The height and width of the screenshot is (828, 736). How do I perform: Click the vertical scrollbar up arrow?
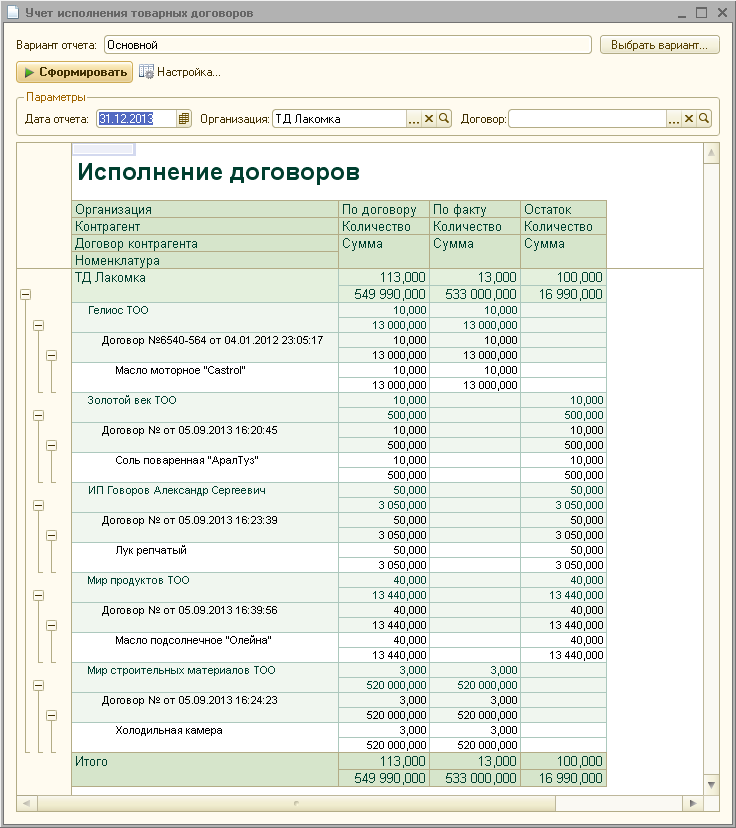711,153
